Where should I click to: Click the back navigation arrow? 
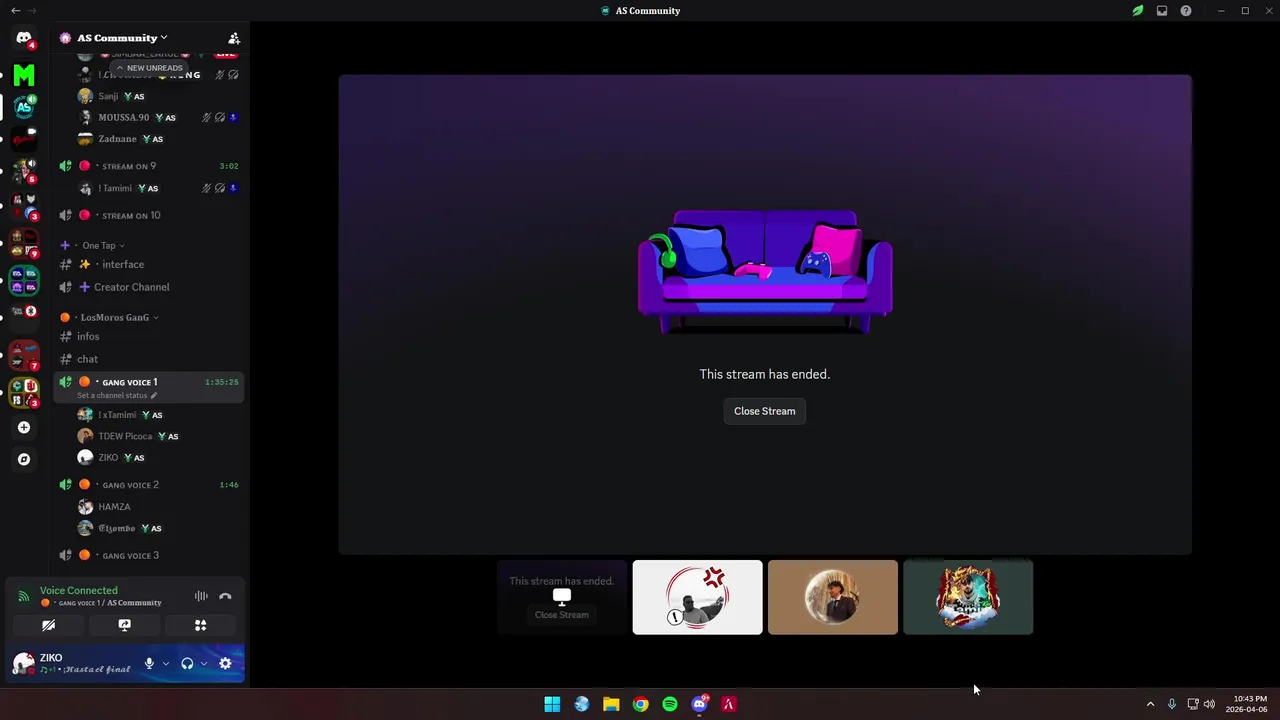[15, 11]
